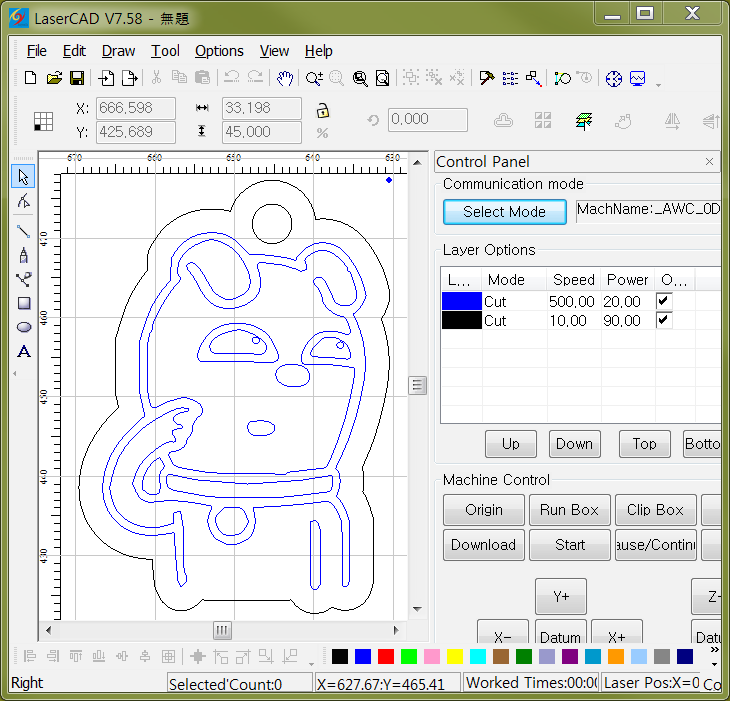Choose the bezier curve tool

click(x=23, y=279)
